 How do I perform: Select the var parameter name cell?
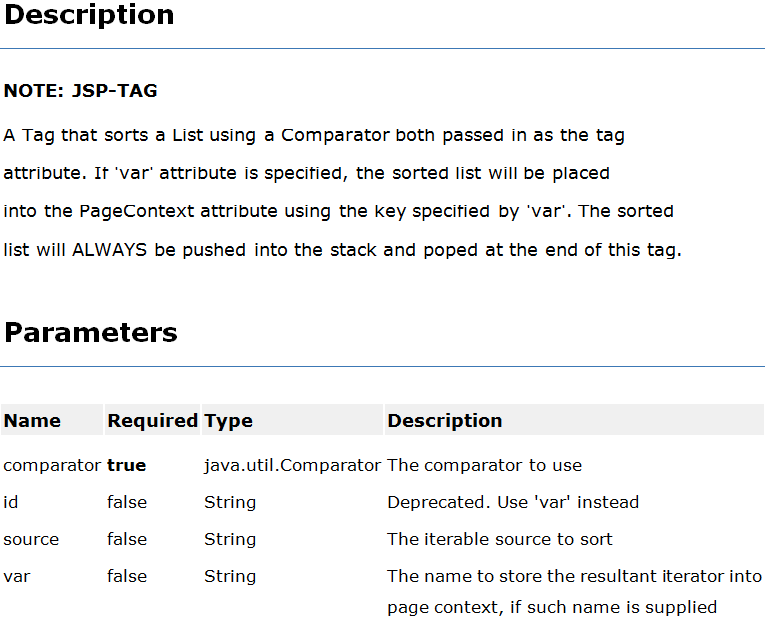pos(16,576)
